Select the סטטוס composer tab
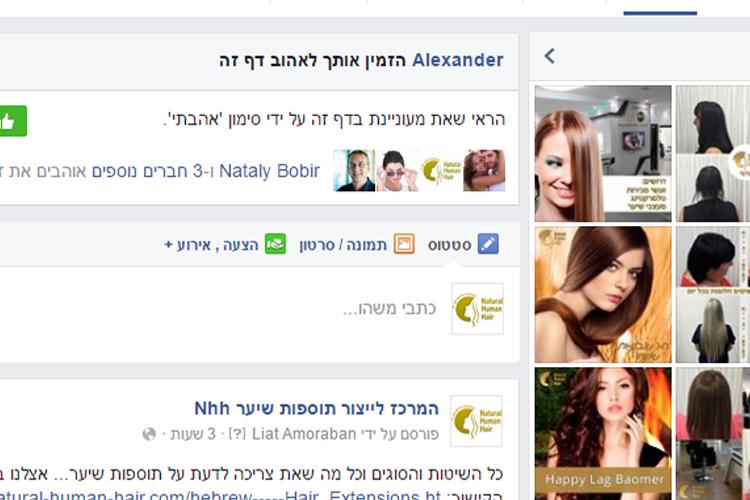Screen dimensions: 750x500 pyautogui.click(x=450, y=245)
